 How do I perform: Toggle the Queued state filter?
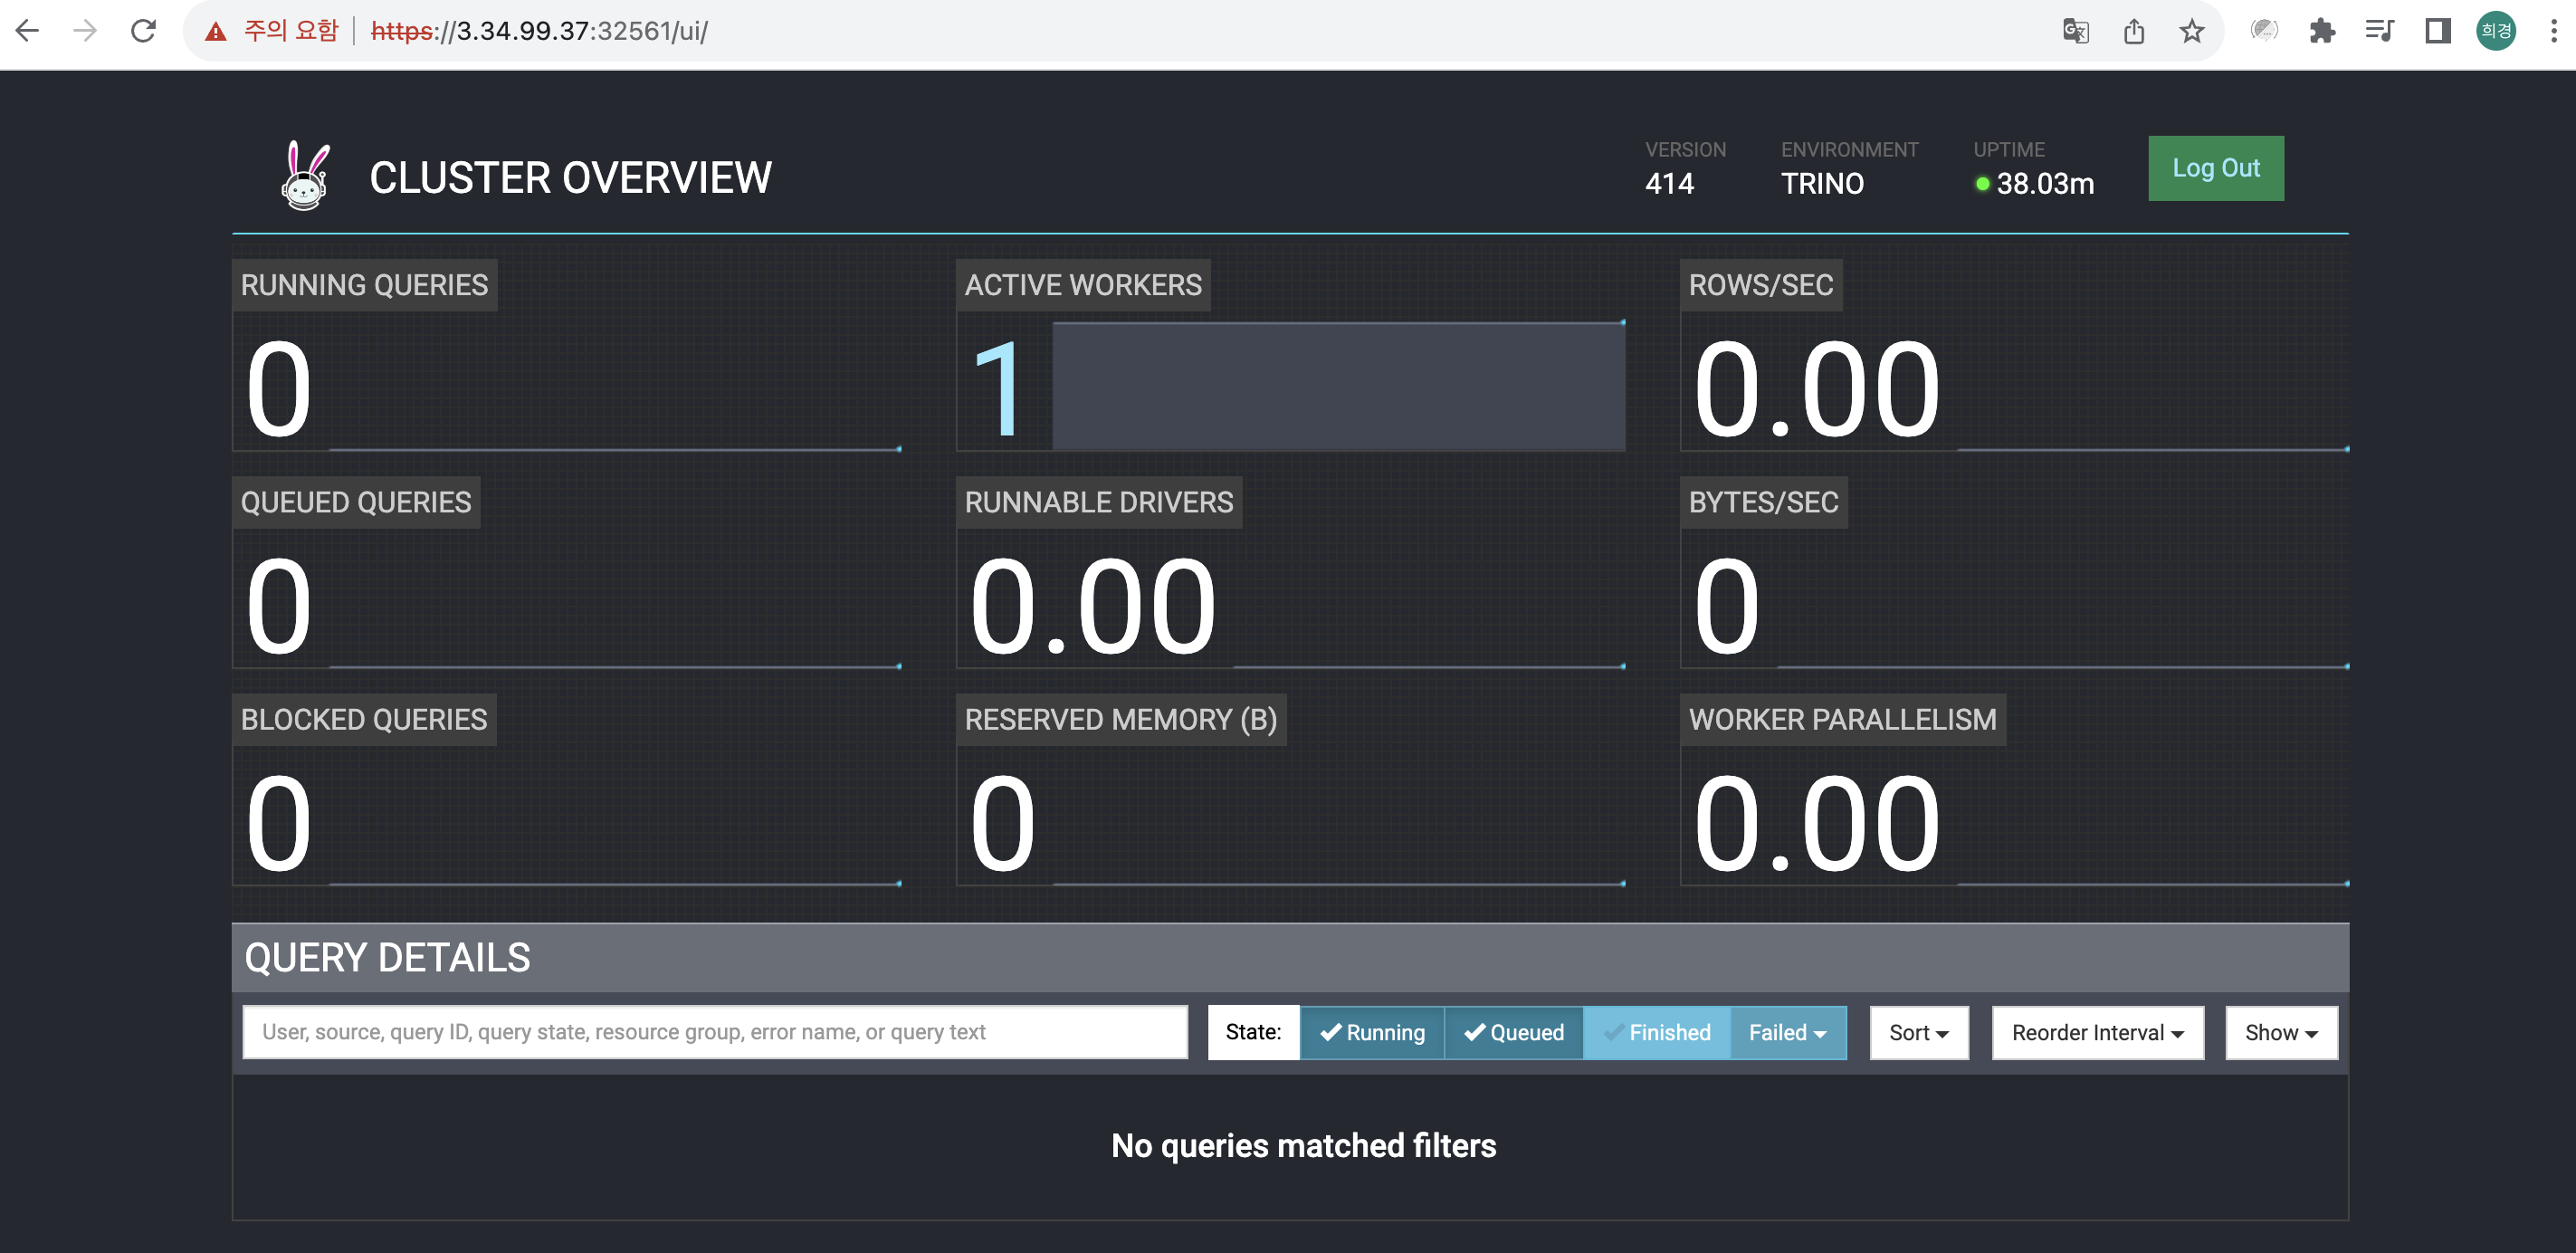(x=1513, y=1032)
